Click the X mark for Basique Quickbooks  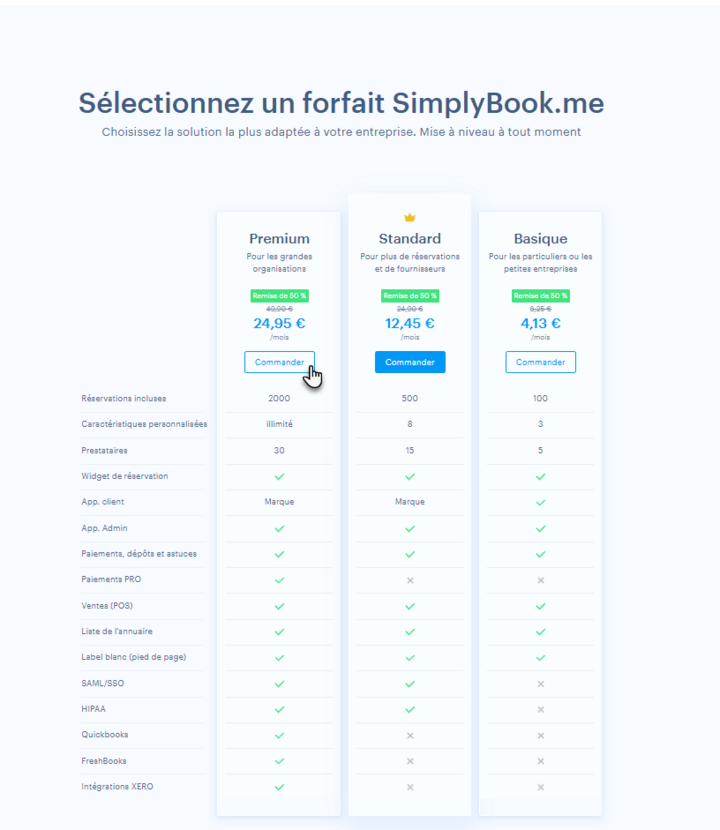point(540,735)
